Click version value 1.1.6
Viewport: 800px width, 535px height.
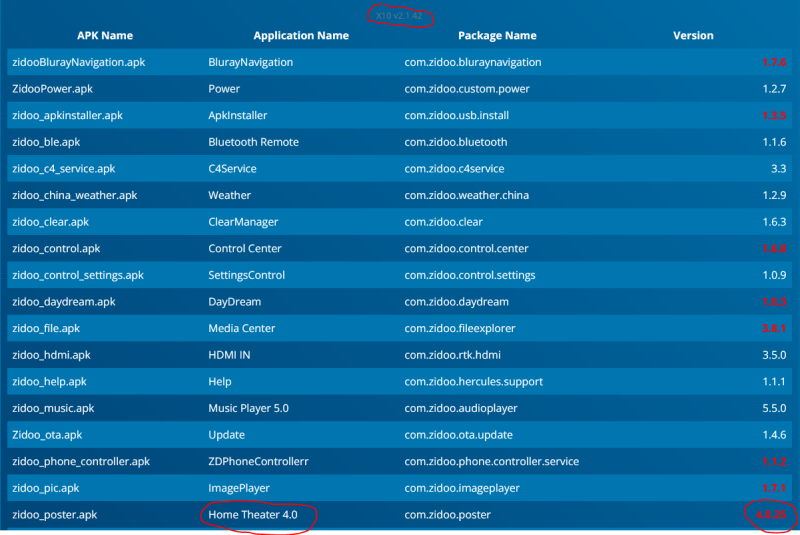[774, 142]
